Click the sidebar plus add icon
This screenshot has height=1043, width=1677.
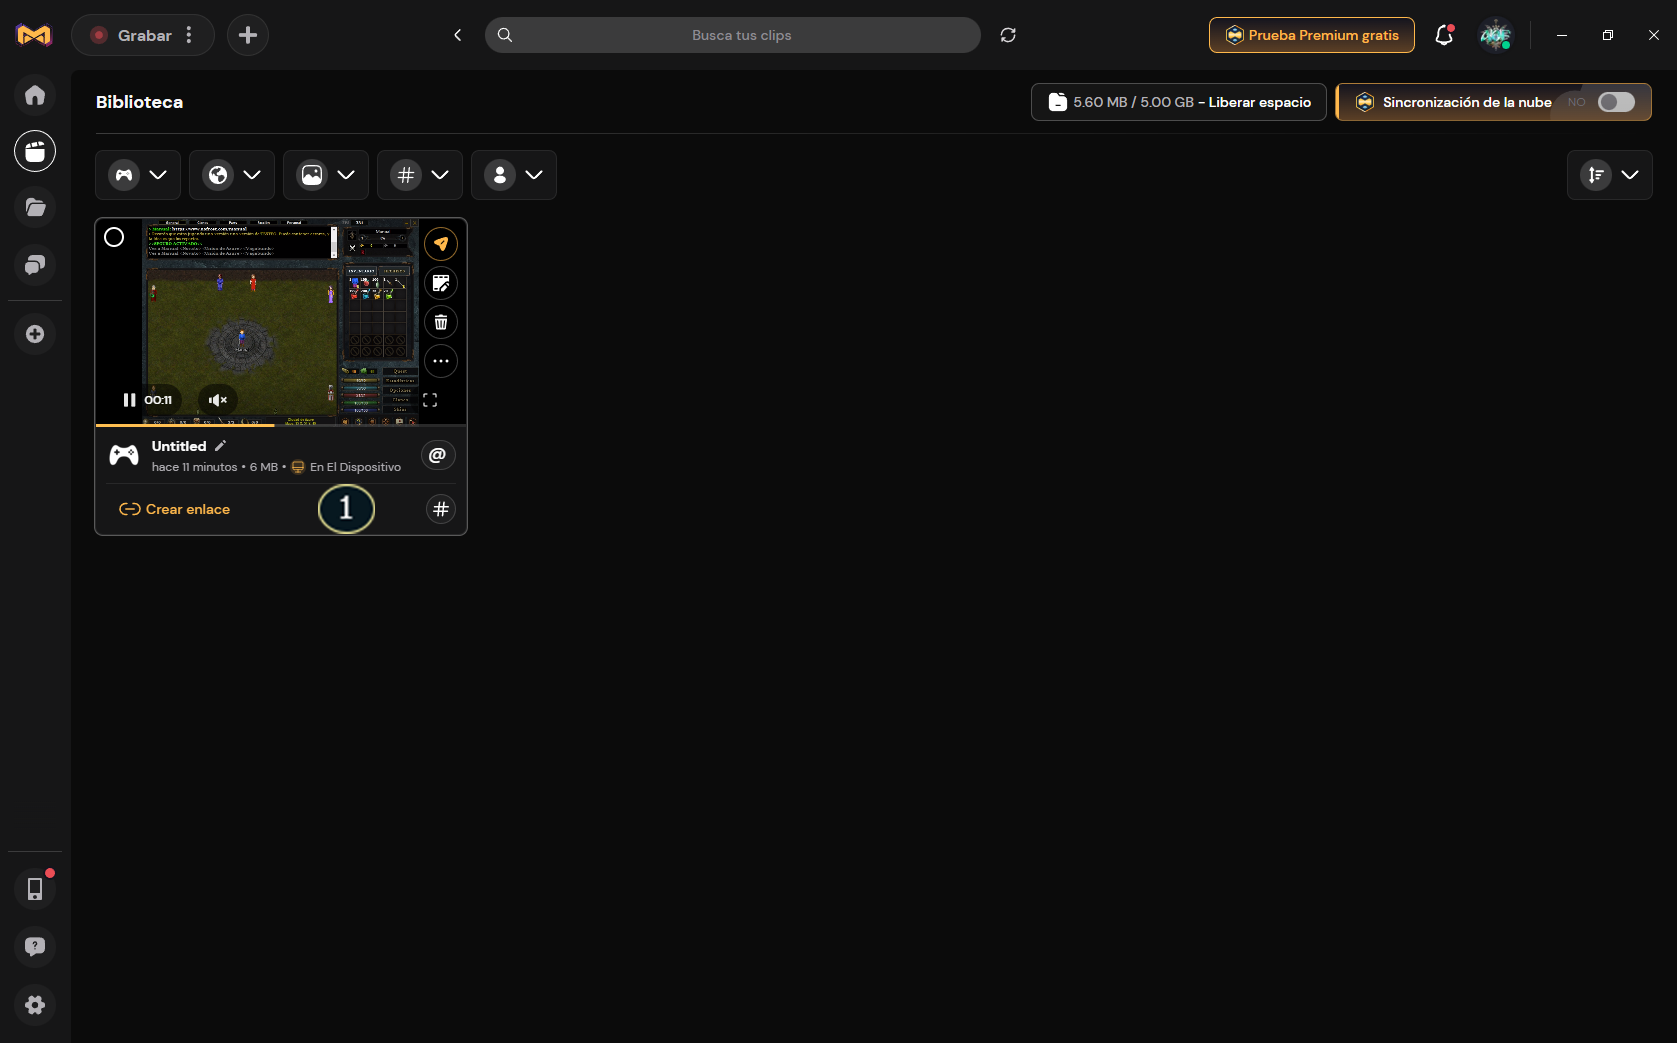click(x=35, y=334)
